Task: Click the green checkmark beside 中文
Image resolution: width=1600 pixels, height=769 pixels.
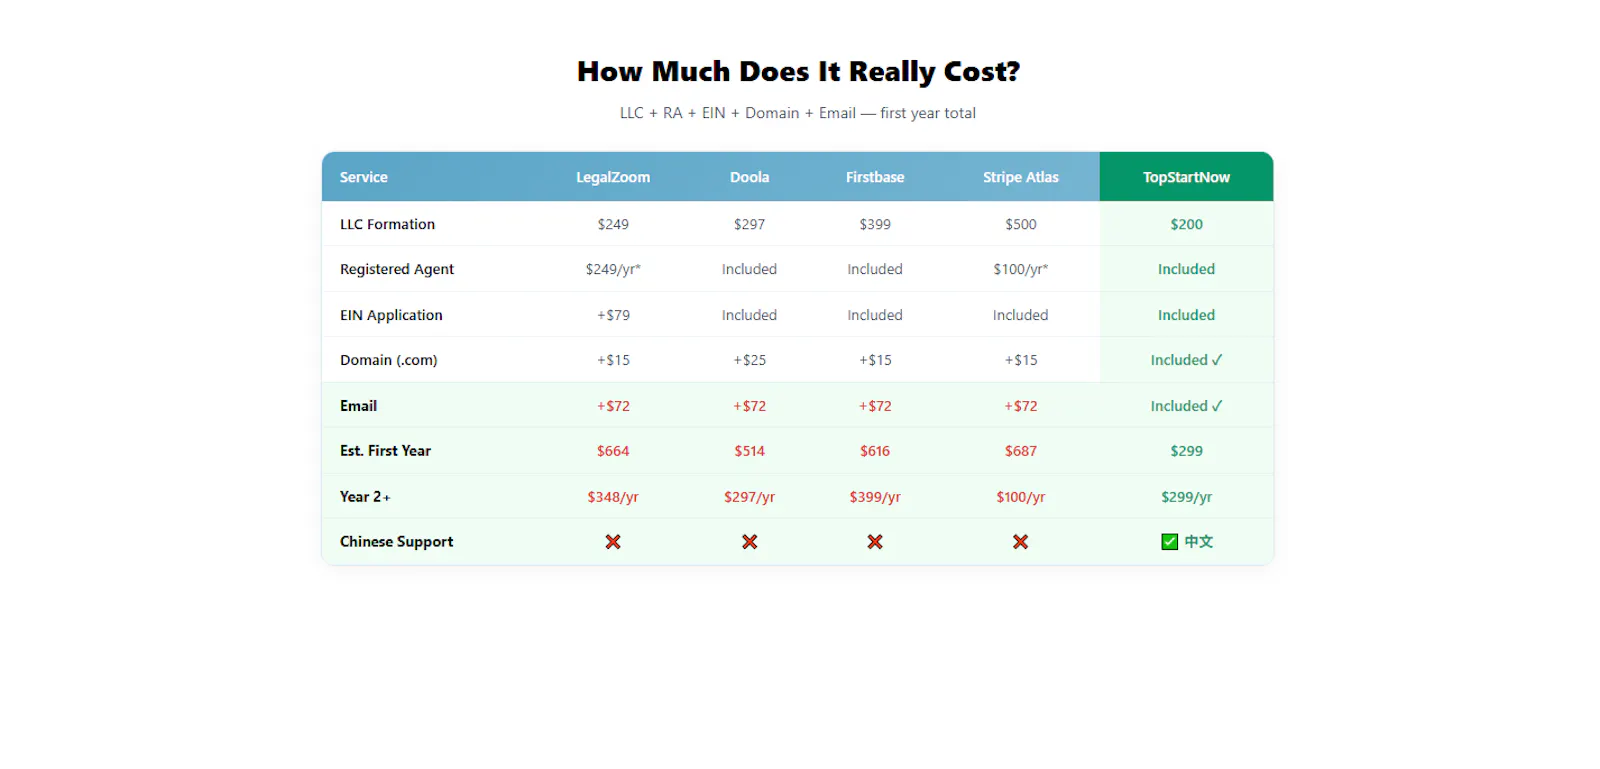Action: tap(1169, 542)
